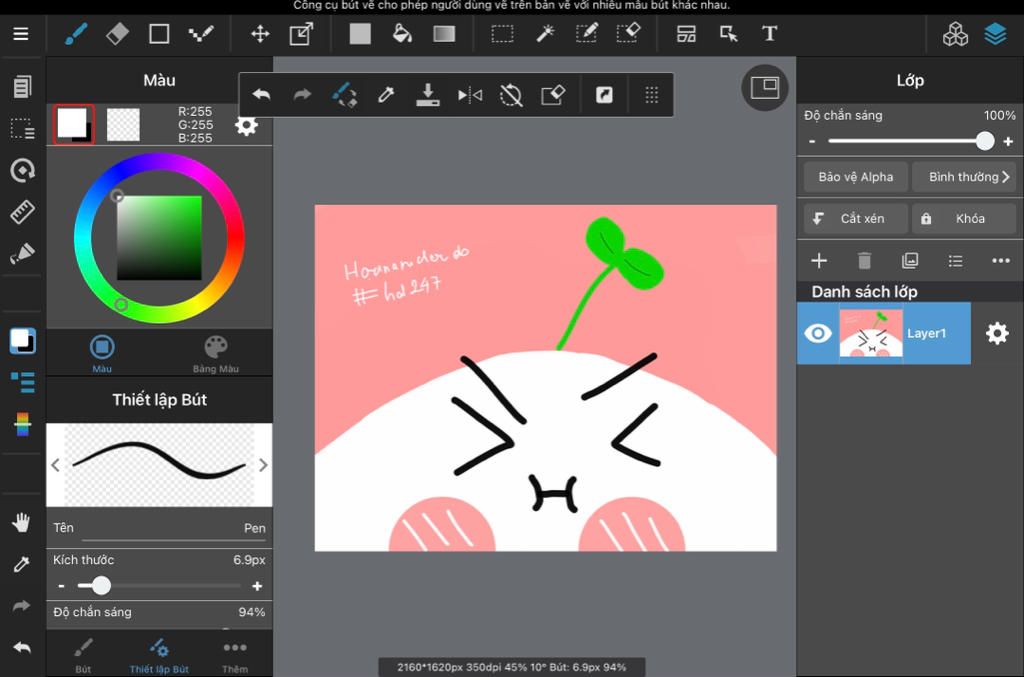The height and width of the screenshot is (677, 1024).
Task: Hide Layer1 with the eye icon
Action: (818, 333)
